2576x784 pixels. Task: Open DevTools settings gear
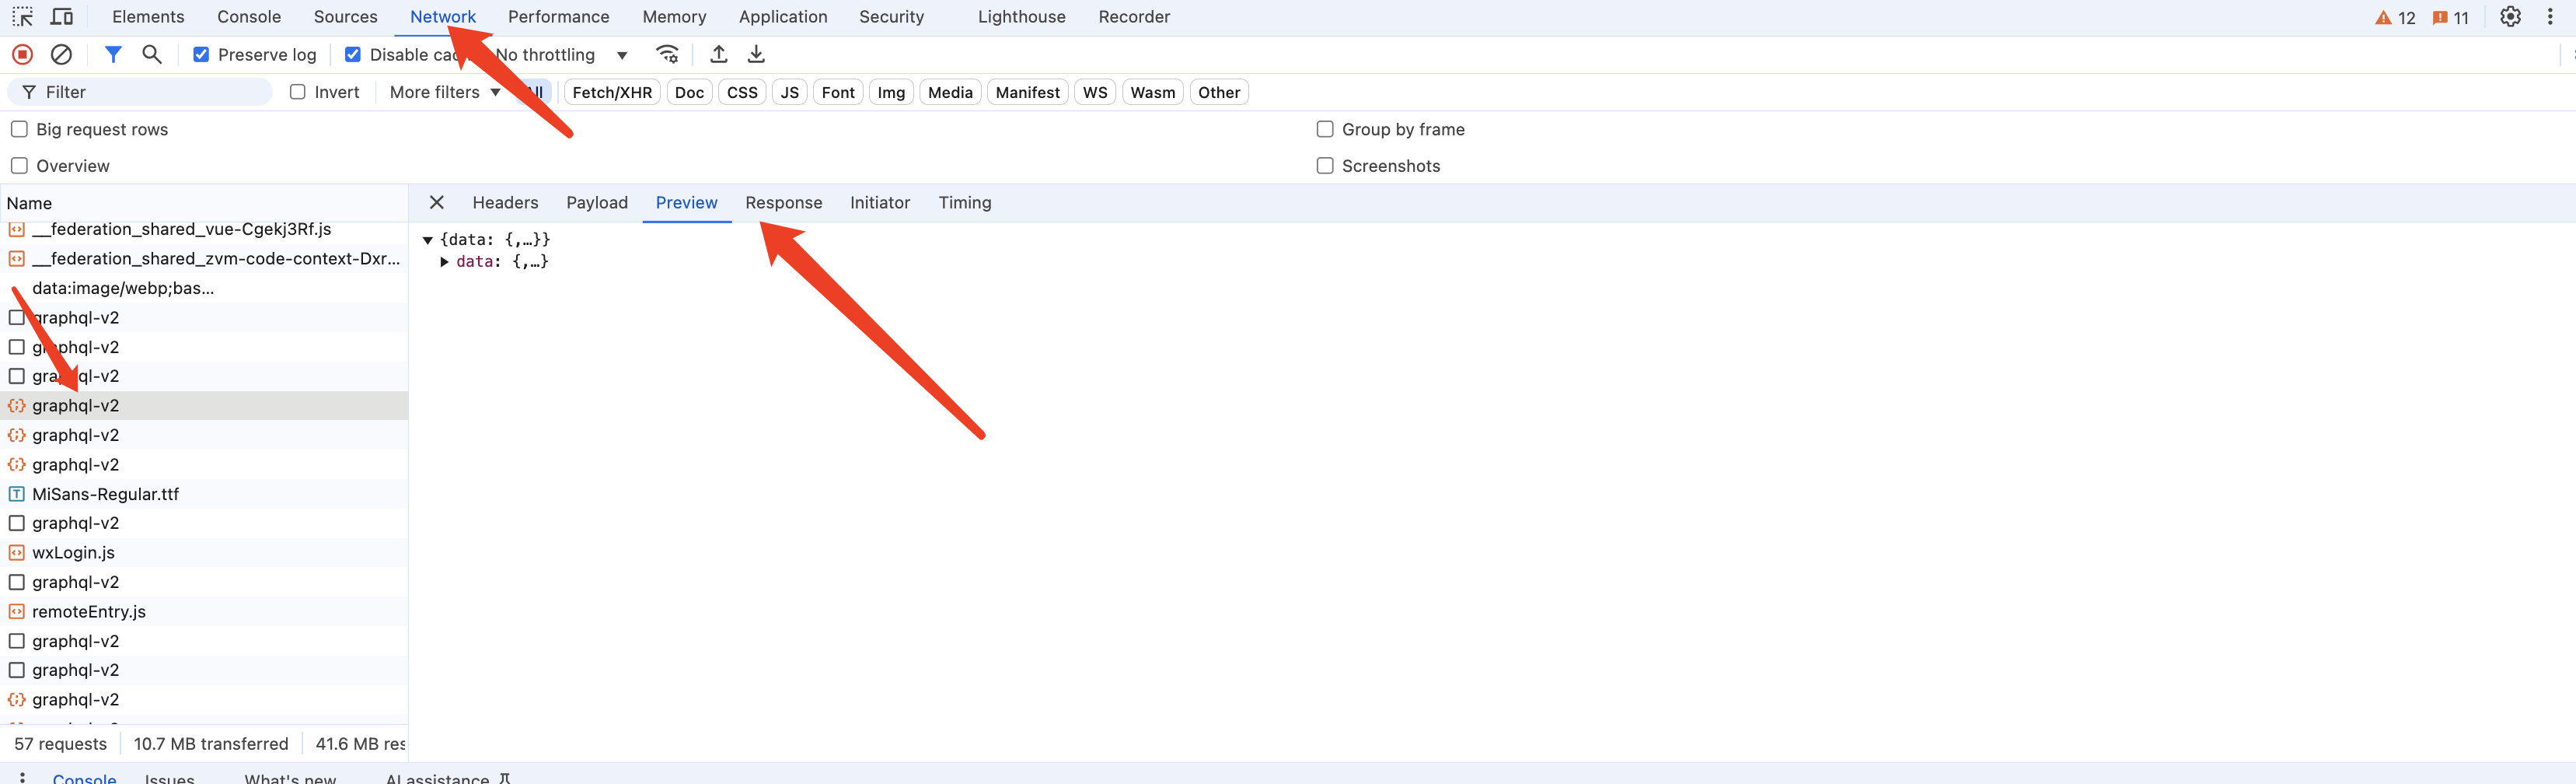2510,17
